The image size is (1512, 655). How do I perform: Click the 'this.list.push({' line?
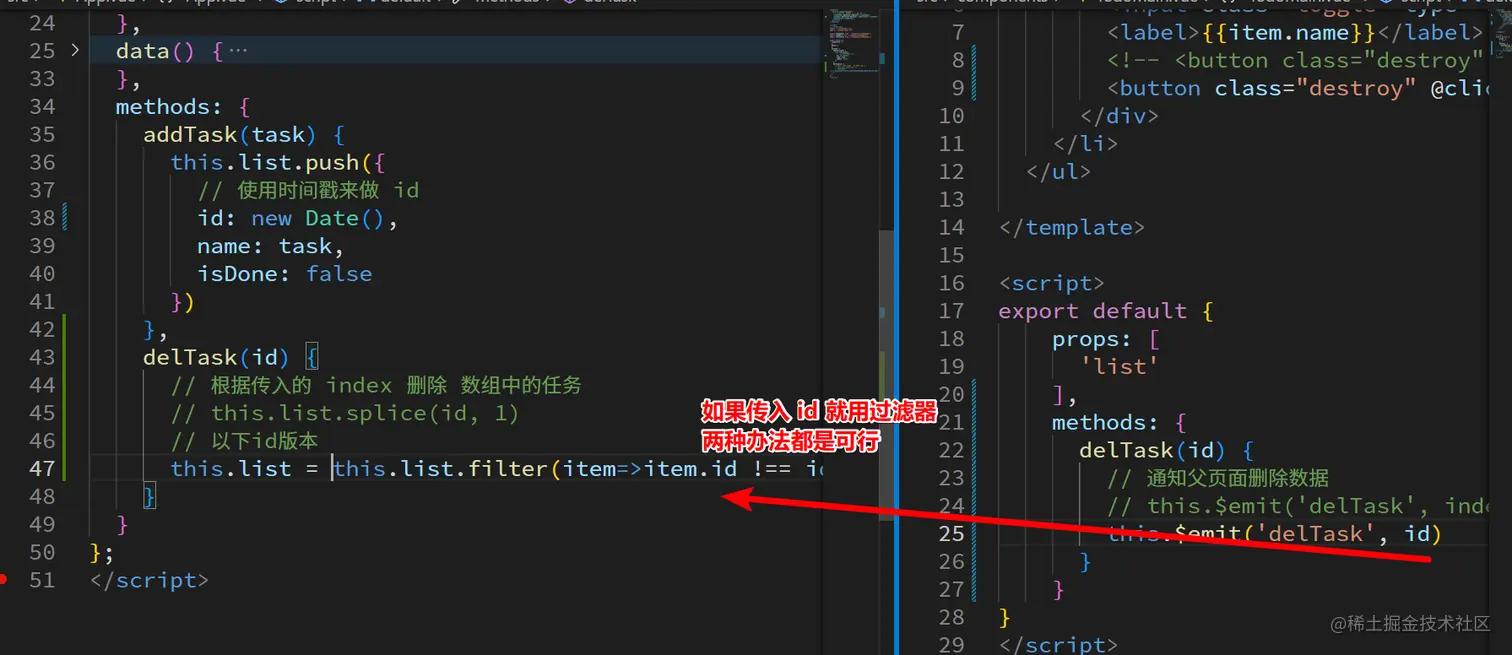tap(277, 162)
